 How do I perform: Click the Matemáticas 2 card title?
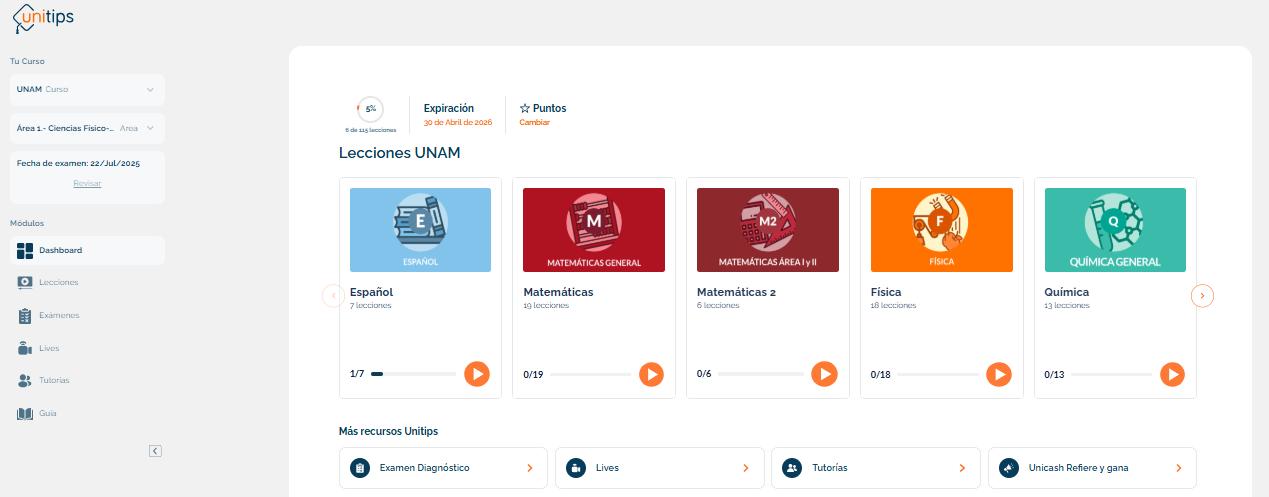coord(736,292)
